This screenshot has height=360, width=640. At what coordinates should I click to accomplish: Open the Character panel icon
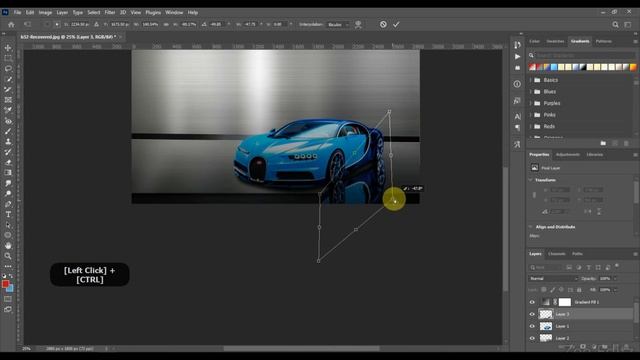(517, 116)
